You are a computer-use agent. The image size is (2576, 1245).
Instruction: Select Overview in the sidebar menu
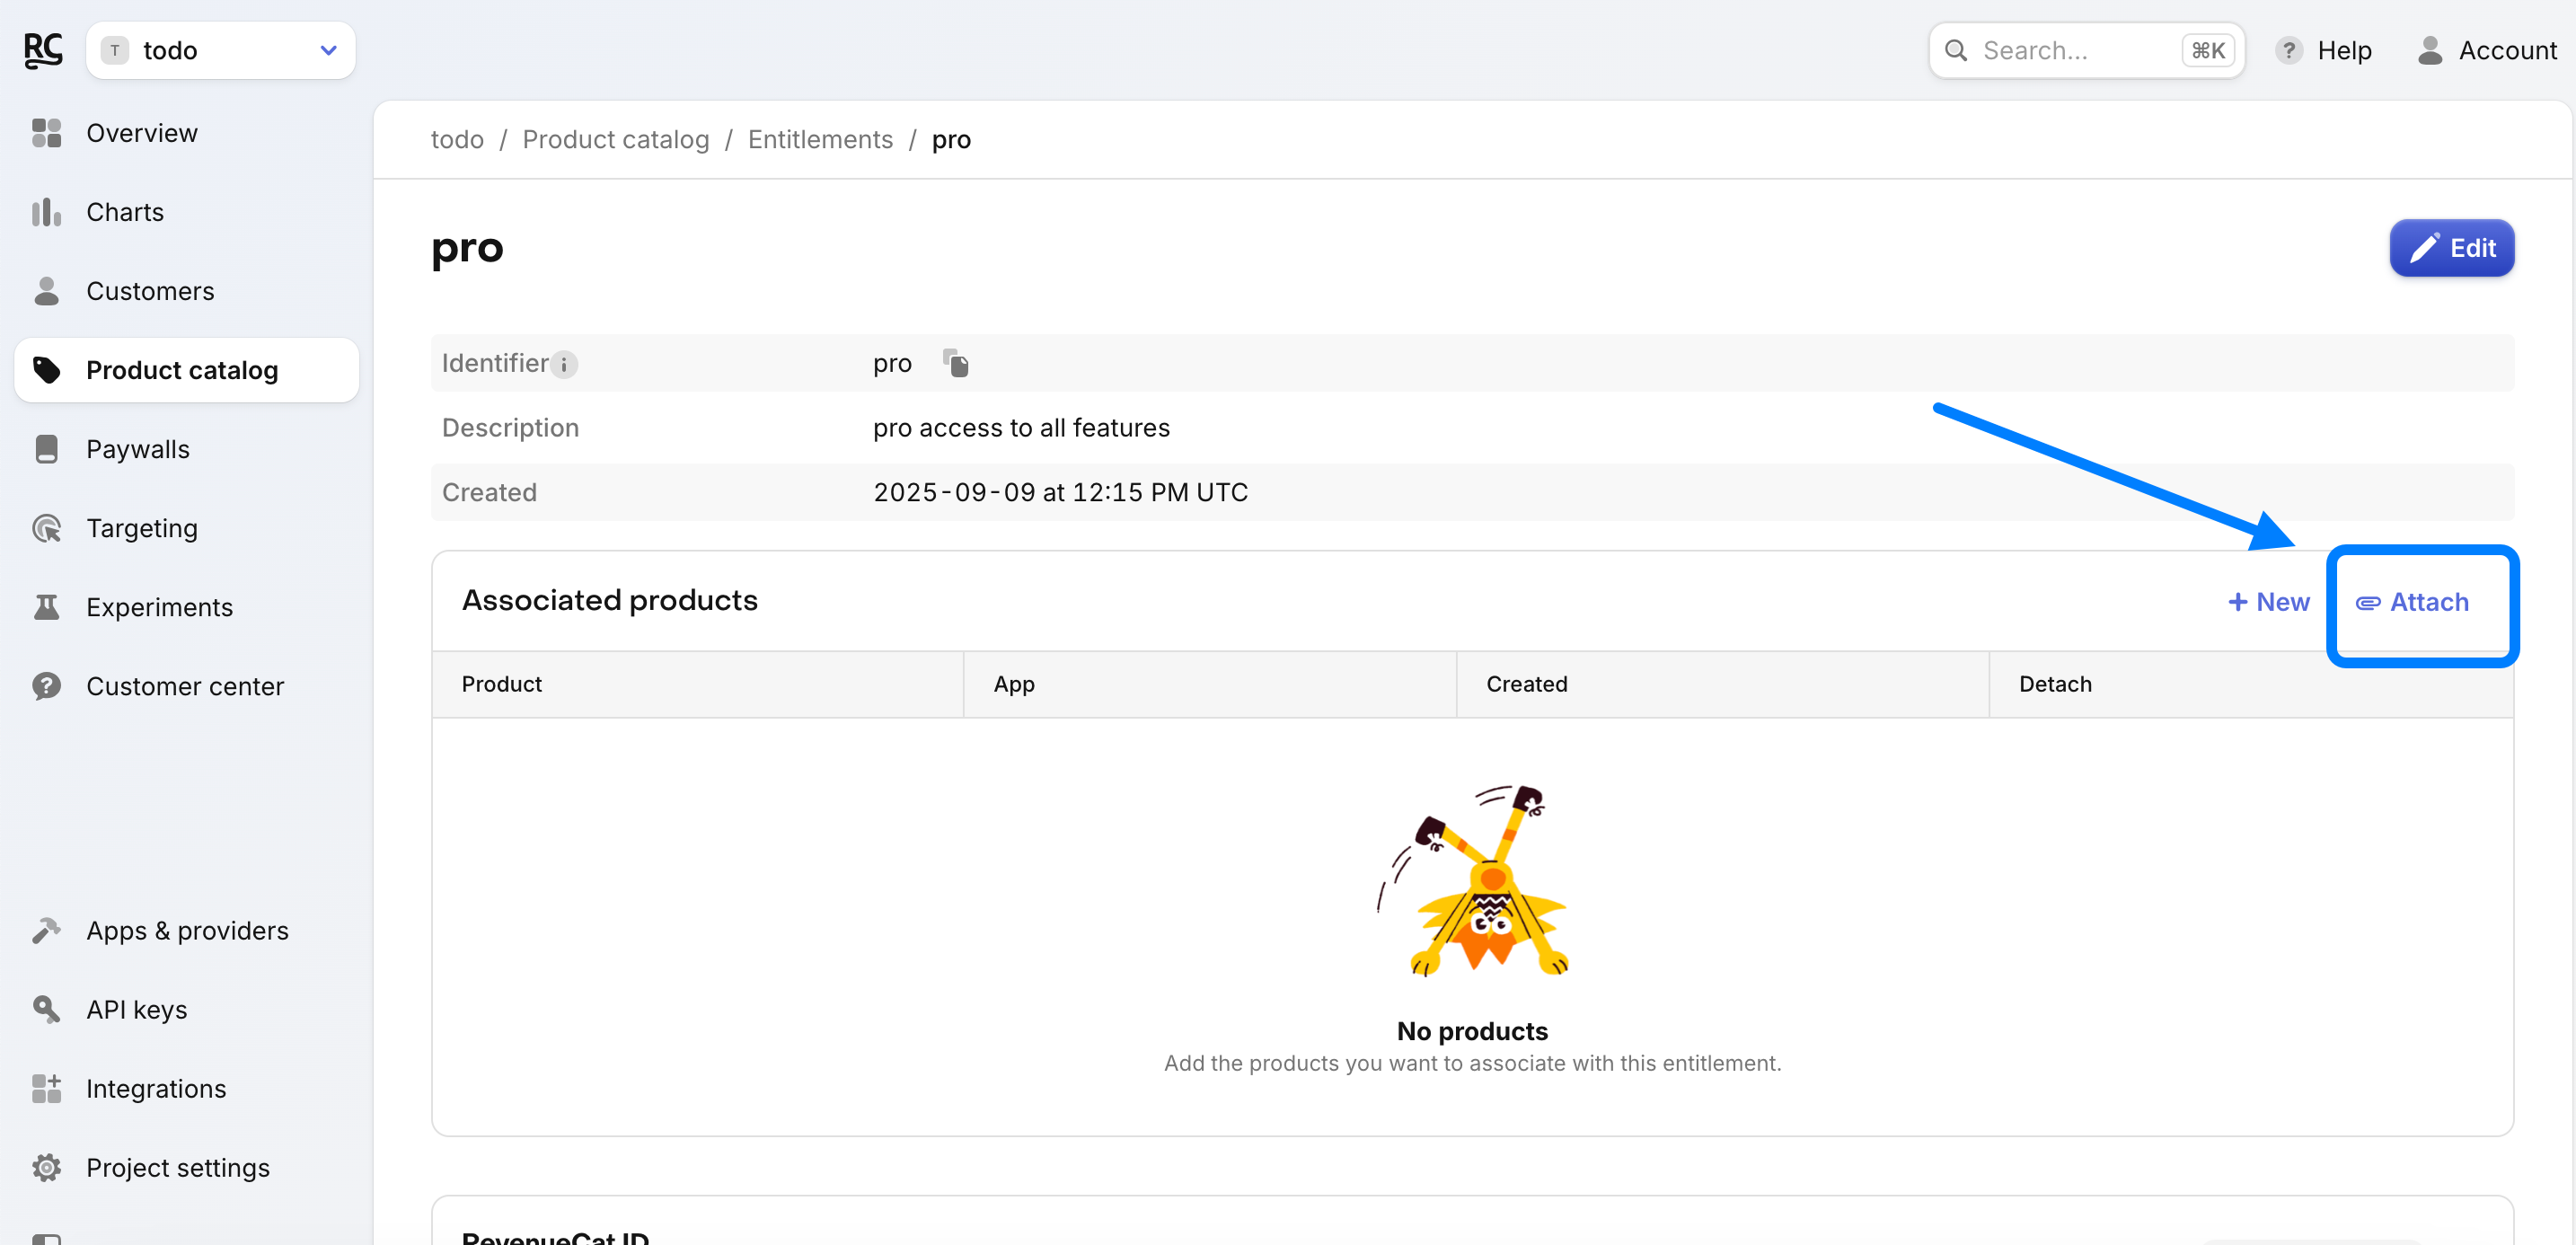(141, 133)
